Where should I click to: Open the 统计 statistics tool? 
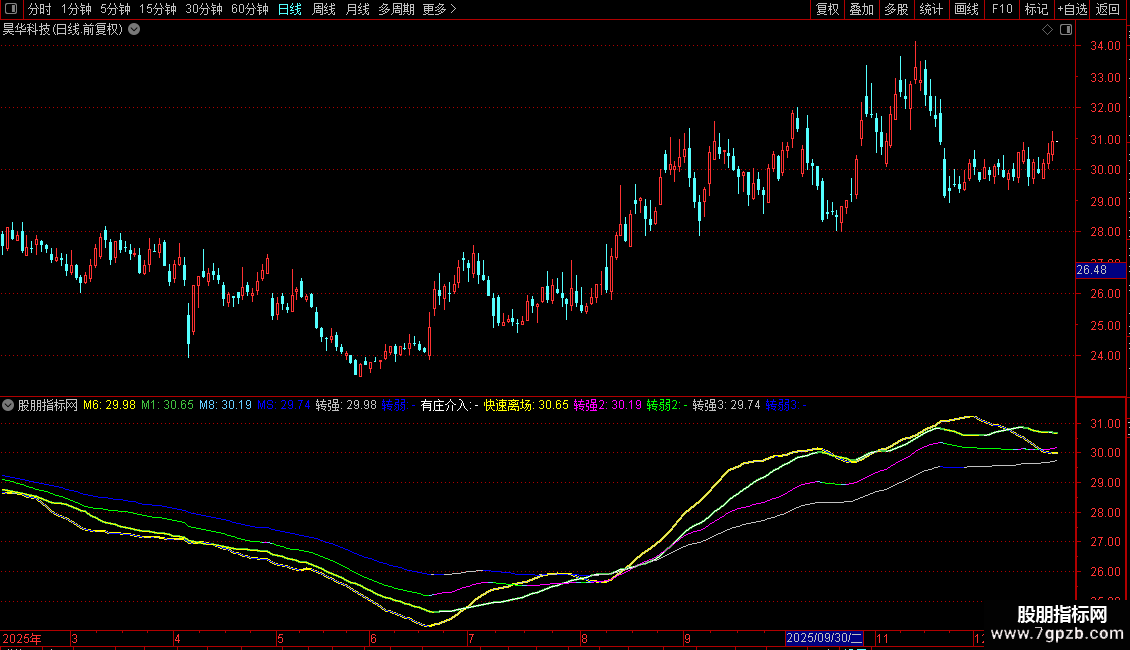pos(931,10)
